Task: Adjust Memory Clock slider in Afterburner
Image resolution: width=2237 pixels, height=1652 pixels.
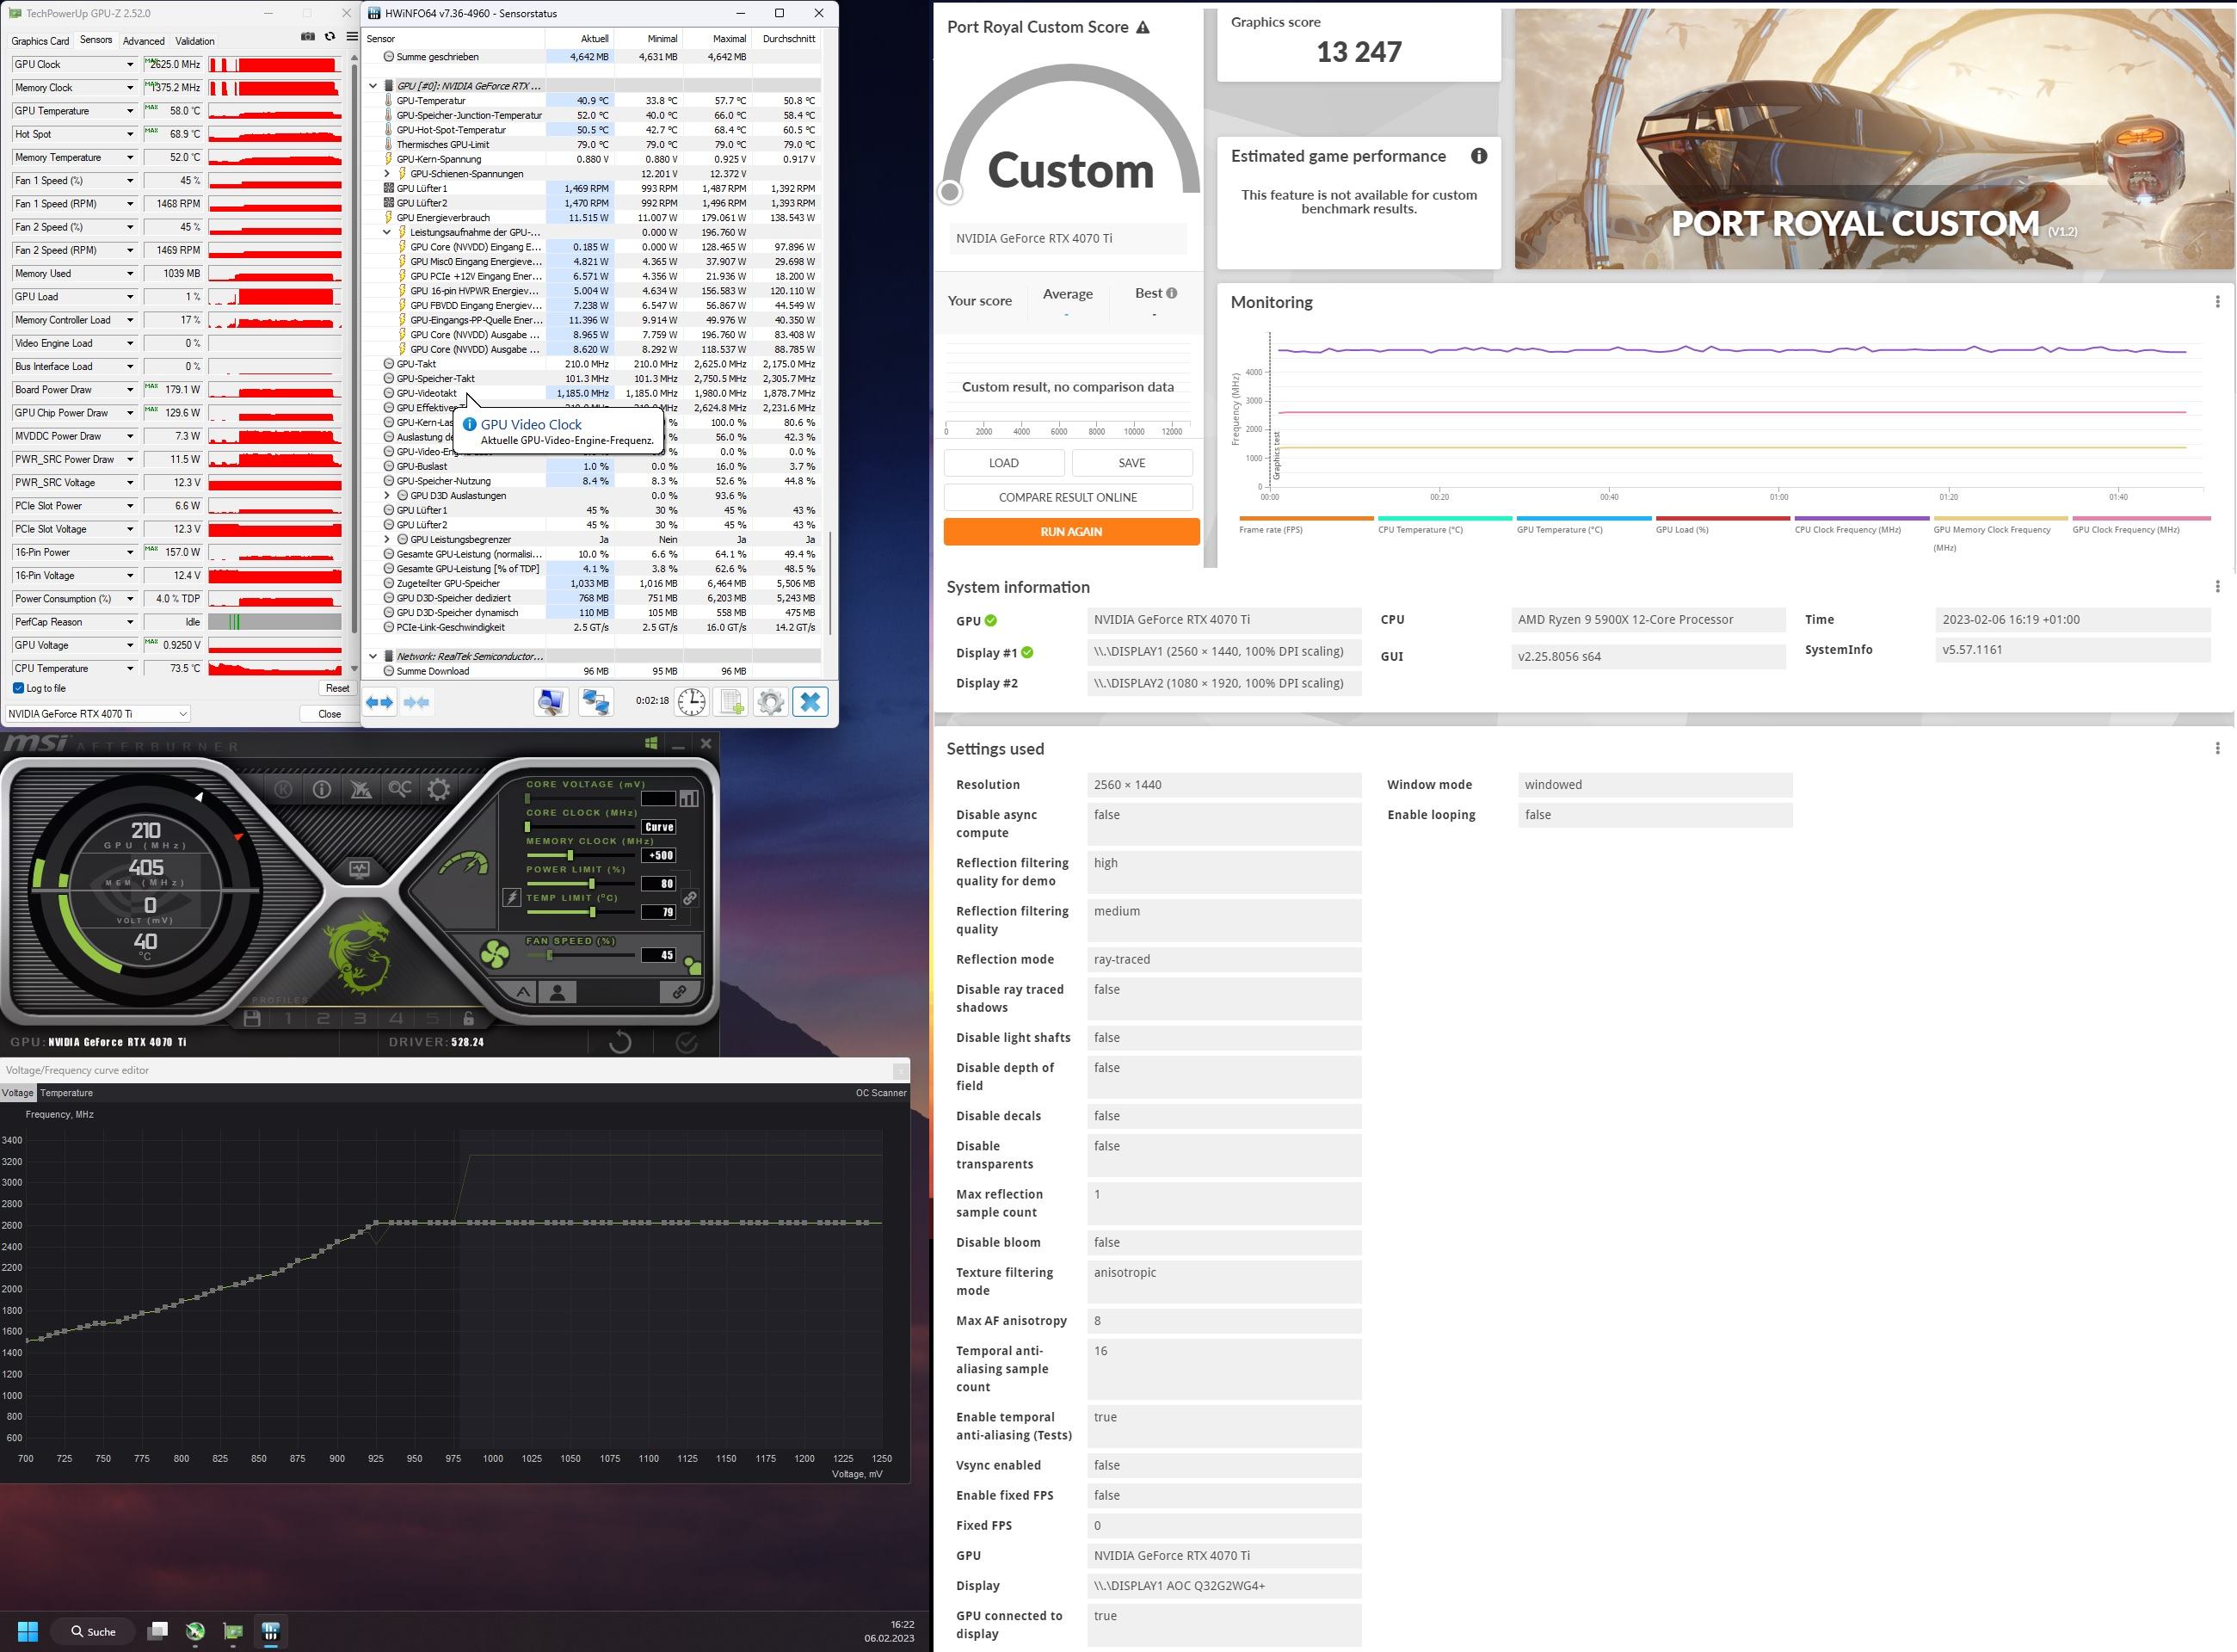Action: coord(580,856)
